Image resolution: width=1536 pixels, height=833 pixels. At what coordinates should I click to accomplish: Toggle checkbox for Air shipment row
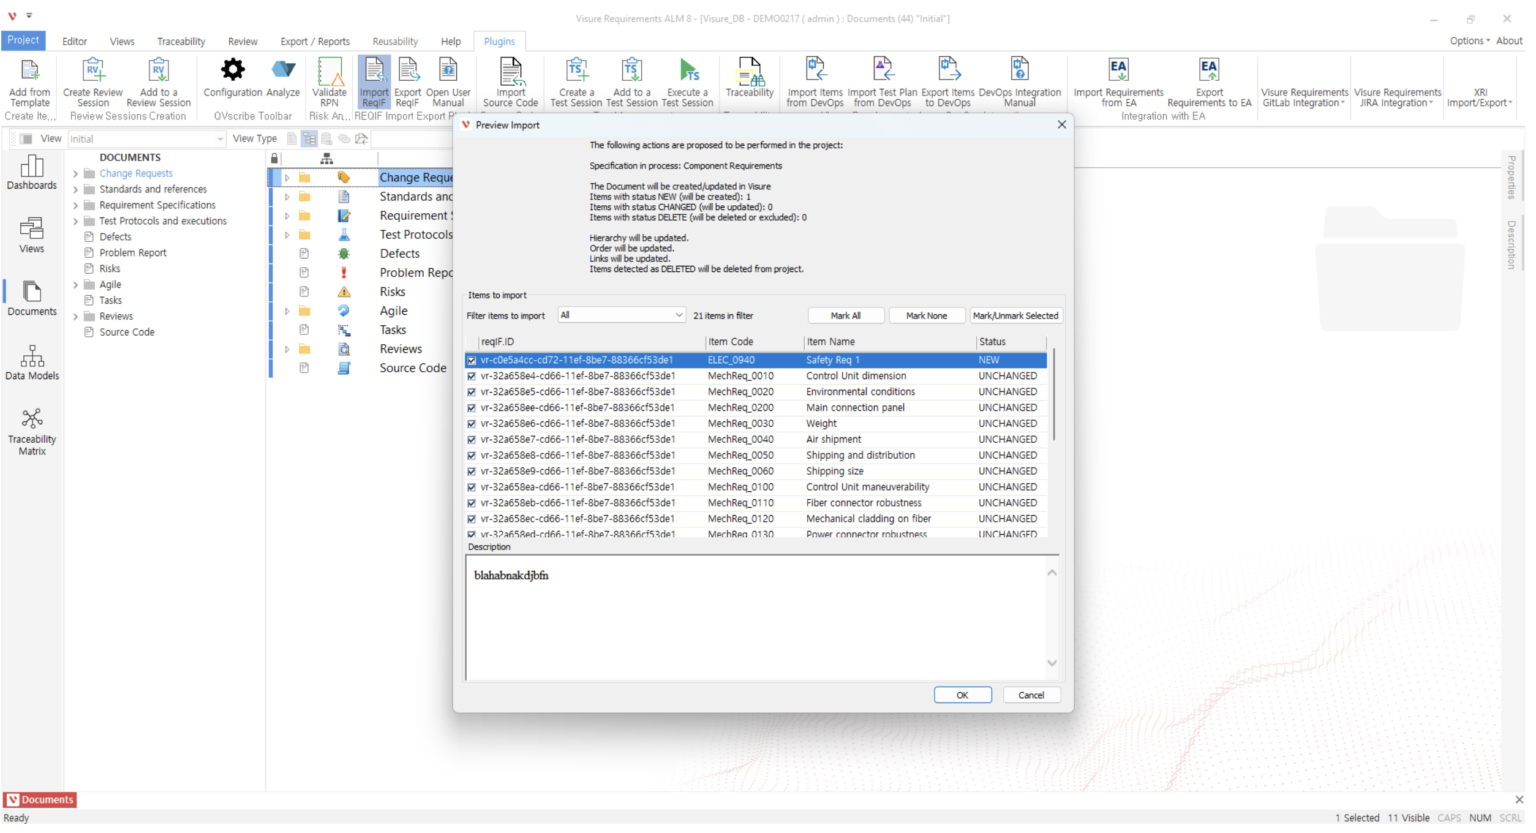[x=472, y=440]
